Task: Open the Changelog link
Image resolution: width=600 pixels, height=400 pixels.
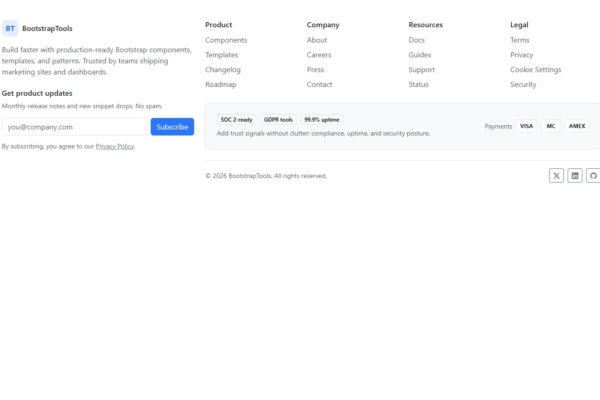Action: [x=222, y=70]
